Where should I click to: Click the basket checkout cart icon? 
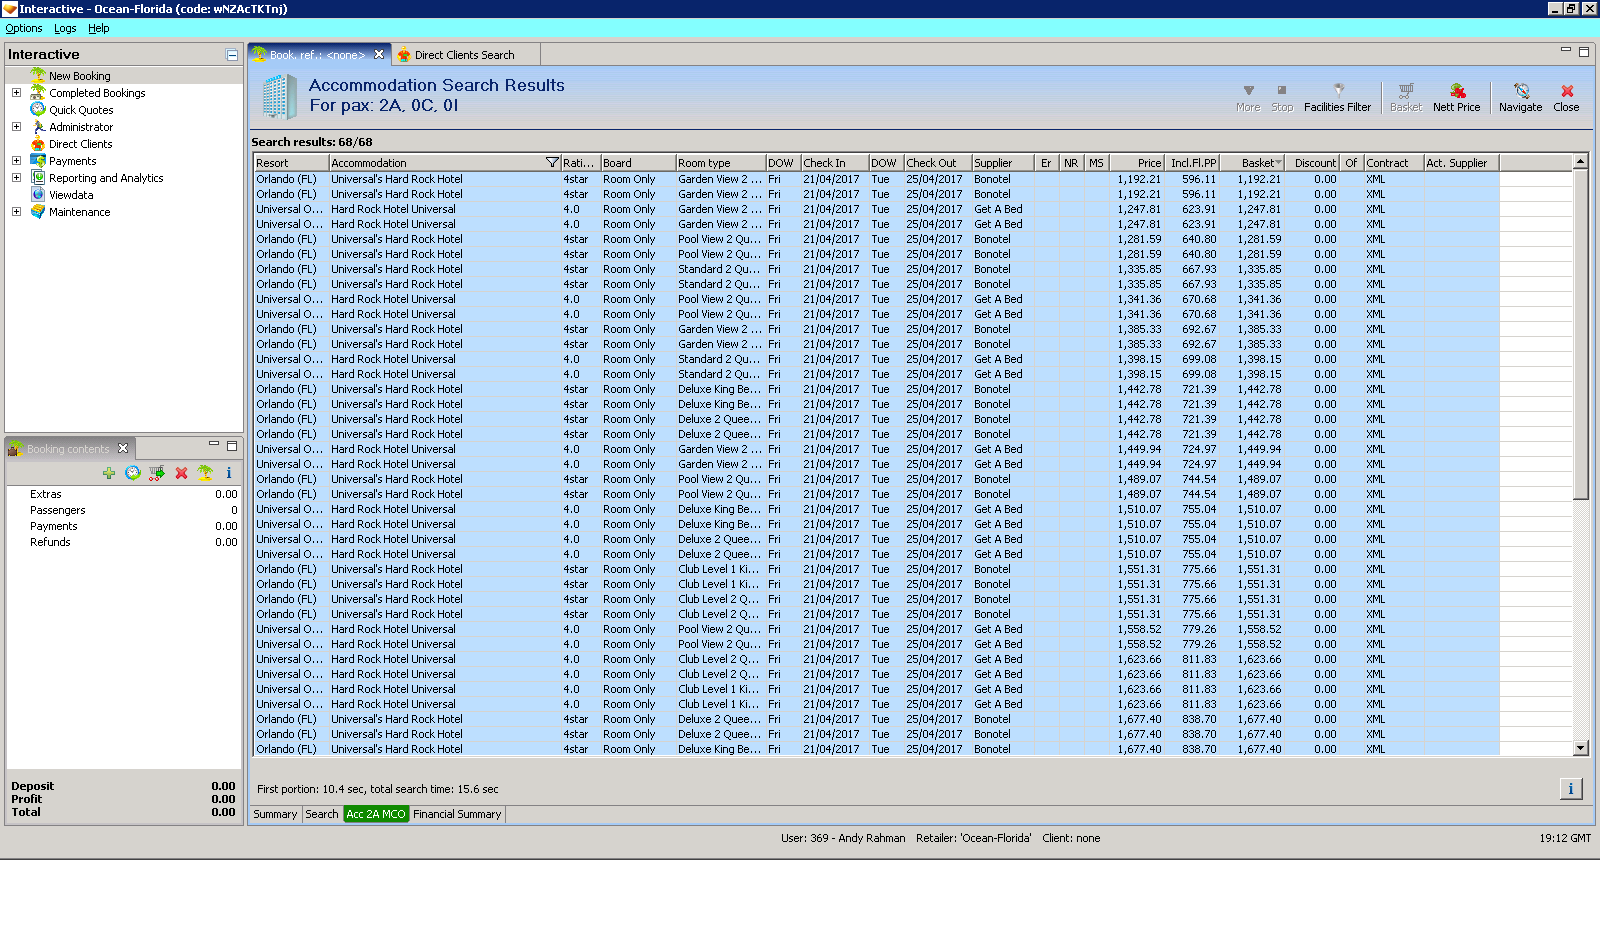pos(157,473)
